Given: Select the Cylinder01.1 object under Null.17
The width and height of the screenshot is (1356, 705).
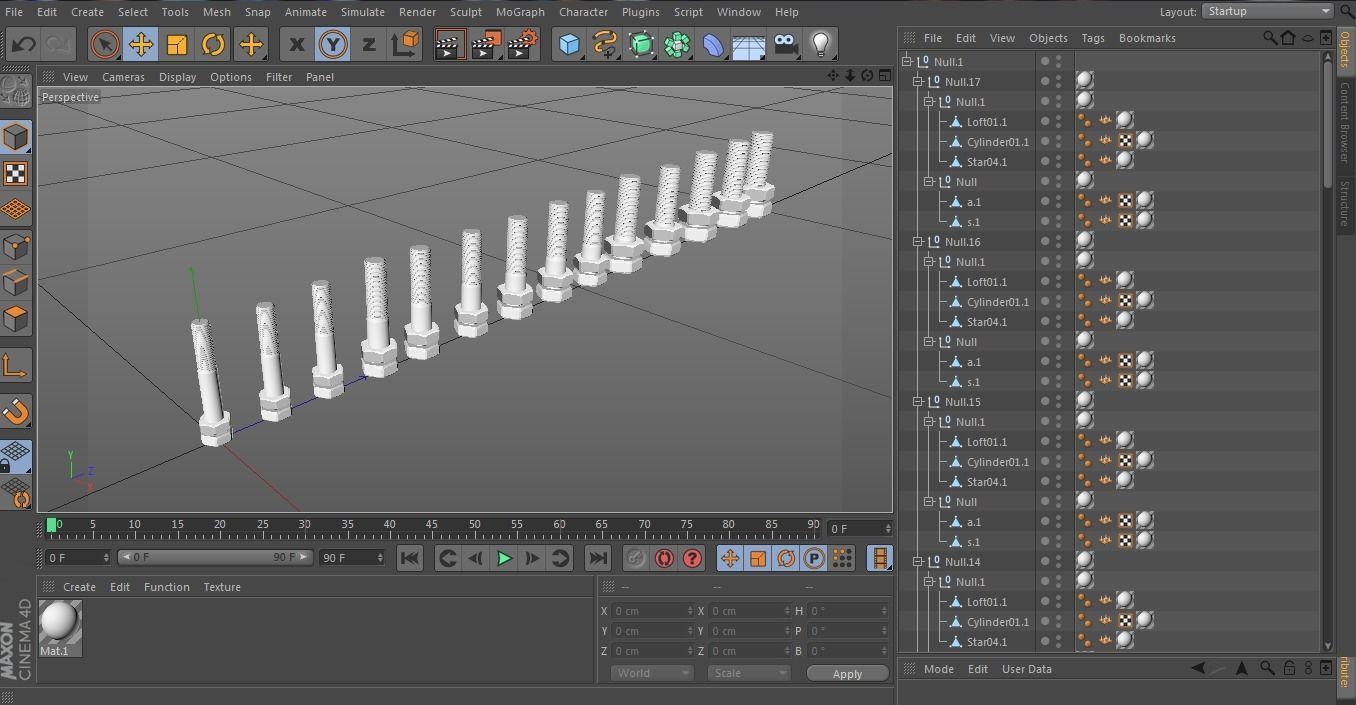Looking at the screenshot, I should (997, 142).
